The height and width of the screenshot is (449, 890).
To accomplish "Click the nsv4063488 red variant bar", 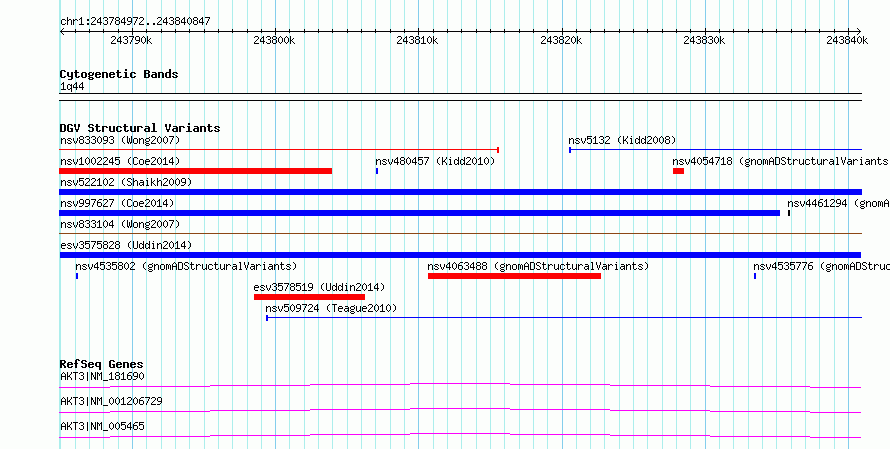I will point(514,276).
